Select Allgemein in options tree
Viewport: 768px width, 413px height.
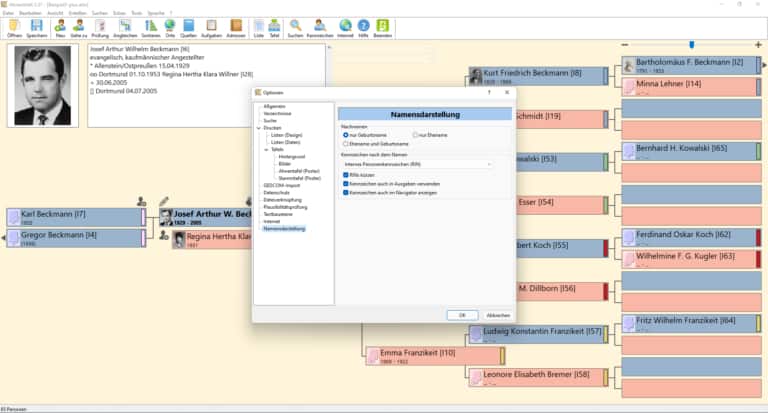pos(274,106)
